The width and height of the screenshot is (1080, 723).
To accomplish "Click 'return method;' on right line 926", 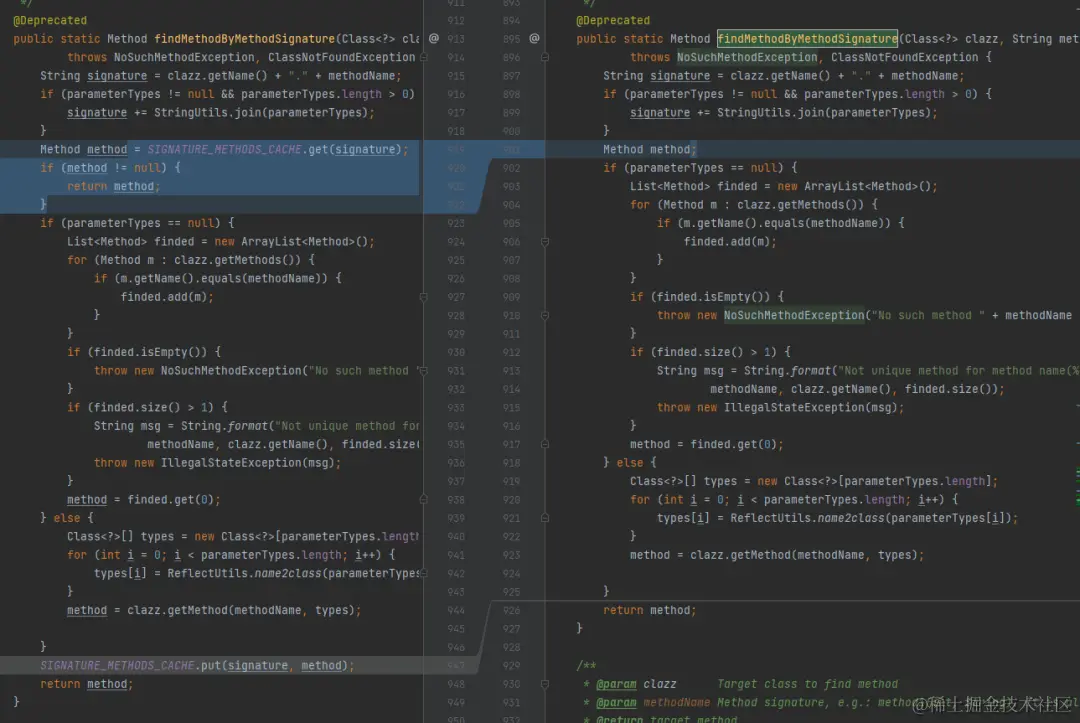I will (650, 610).
